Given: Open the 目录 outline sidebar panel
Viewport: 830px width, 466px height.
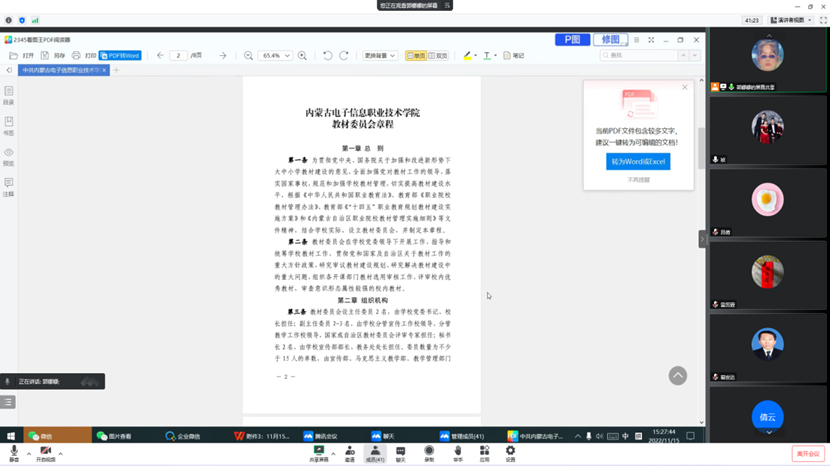Looking at the screenshot, I should (9, 95).
